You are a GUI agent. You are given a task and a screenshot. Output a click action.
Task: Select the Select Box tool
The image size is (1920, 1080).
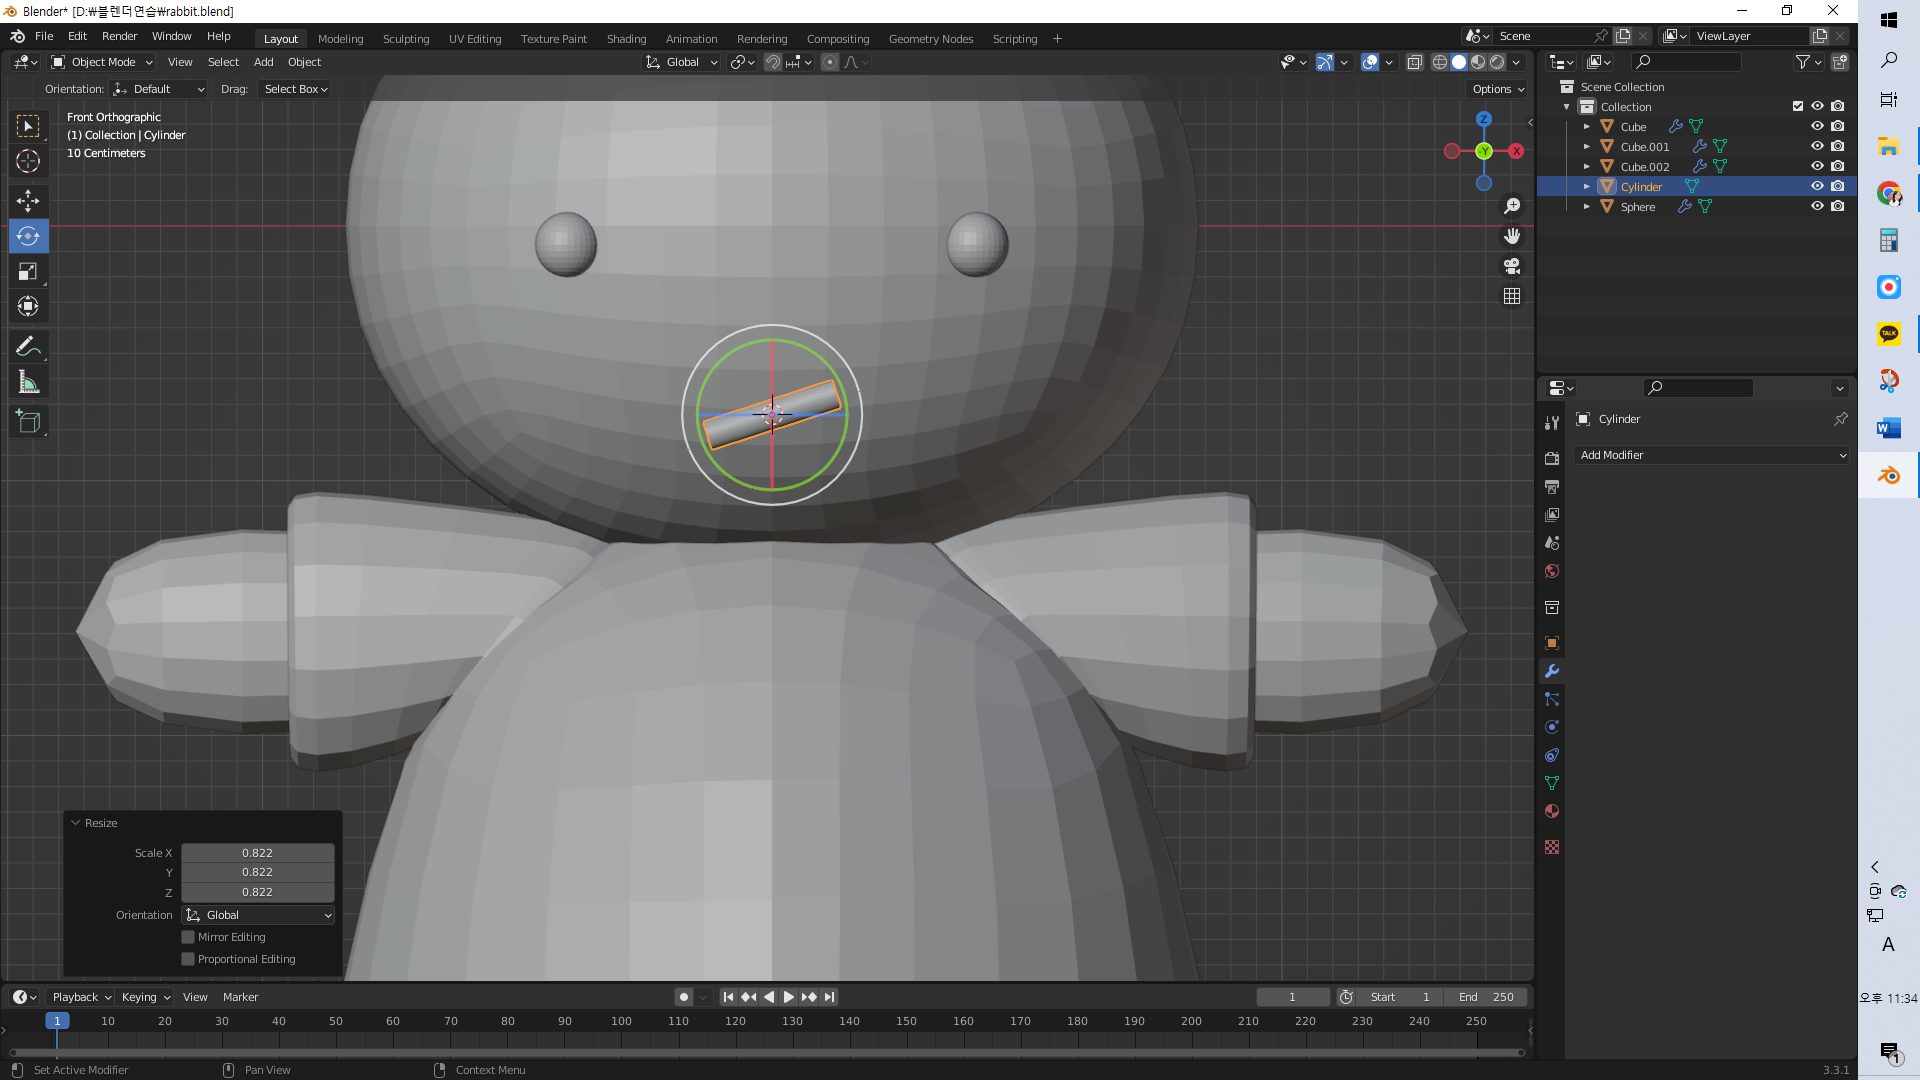(28, 126)
